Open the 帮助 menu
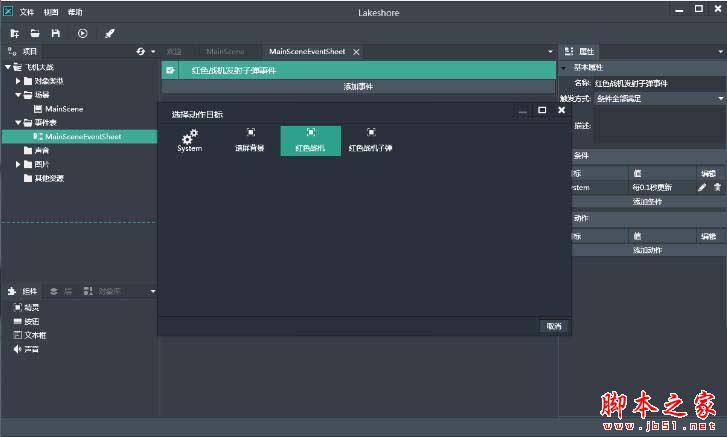 pyautogui.click(x=75, y=12)
